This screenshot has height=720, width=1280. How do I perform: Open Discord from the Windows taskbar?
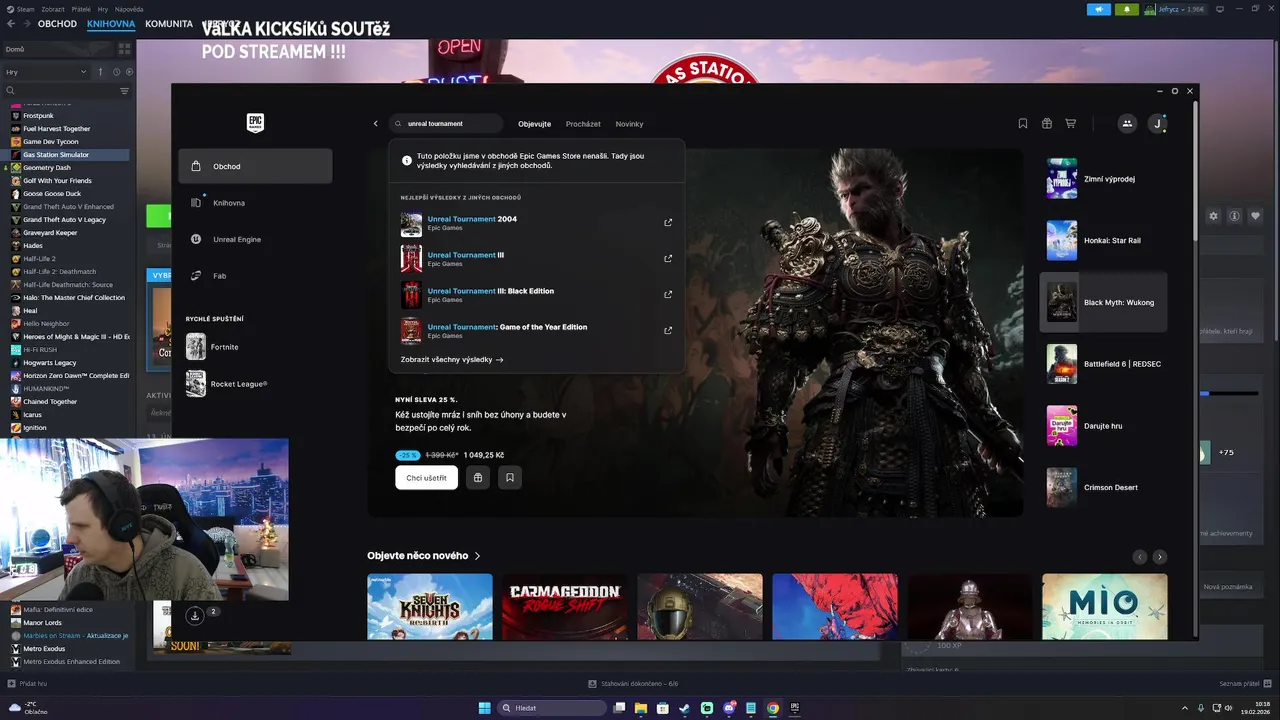pos(729,708)
